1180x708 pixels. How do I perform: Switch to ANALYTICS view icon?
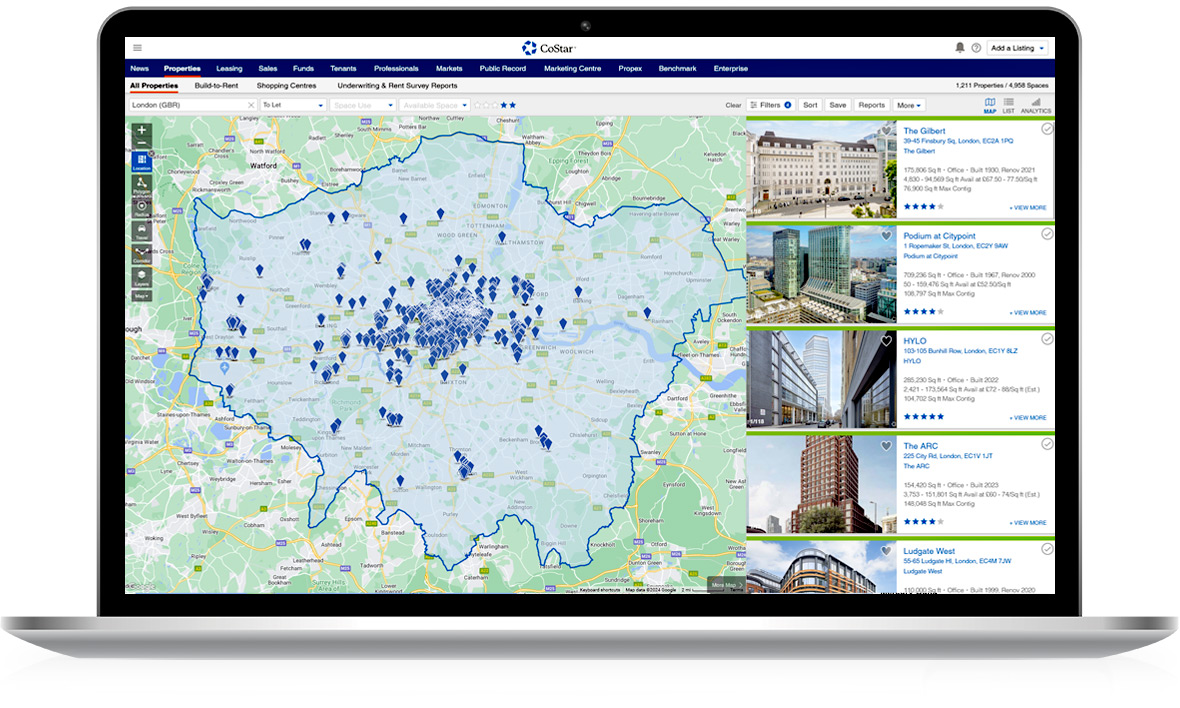click(x=1036, y=105)
